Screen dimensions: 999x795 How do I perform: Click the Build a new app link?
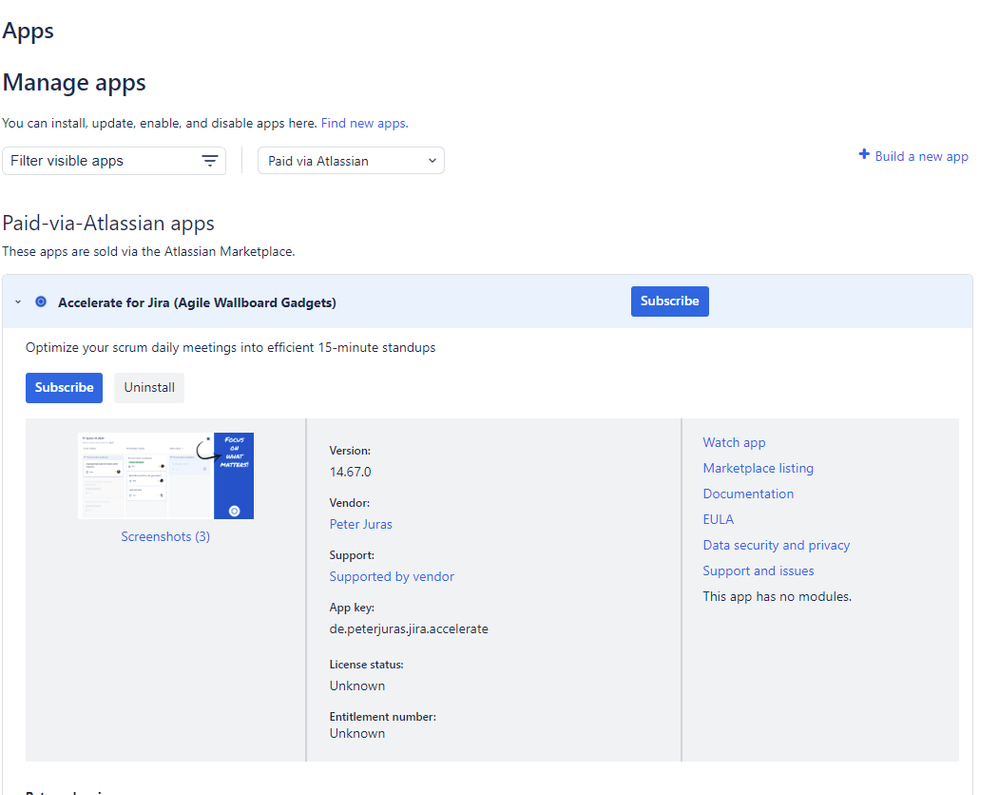point(921,156)
